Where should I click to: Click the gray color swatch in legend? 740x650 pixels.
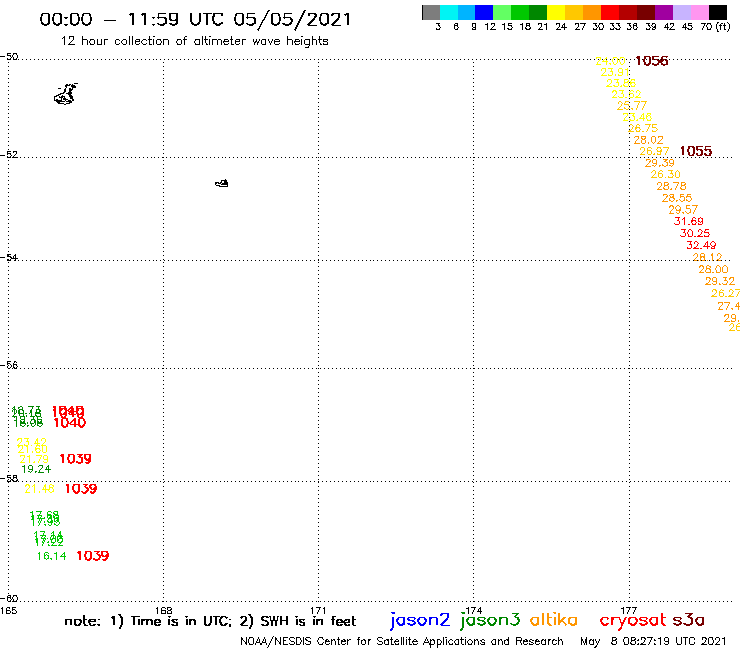coord(431,12)
